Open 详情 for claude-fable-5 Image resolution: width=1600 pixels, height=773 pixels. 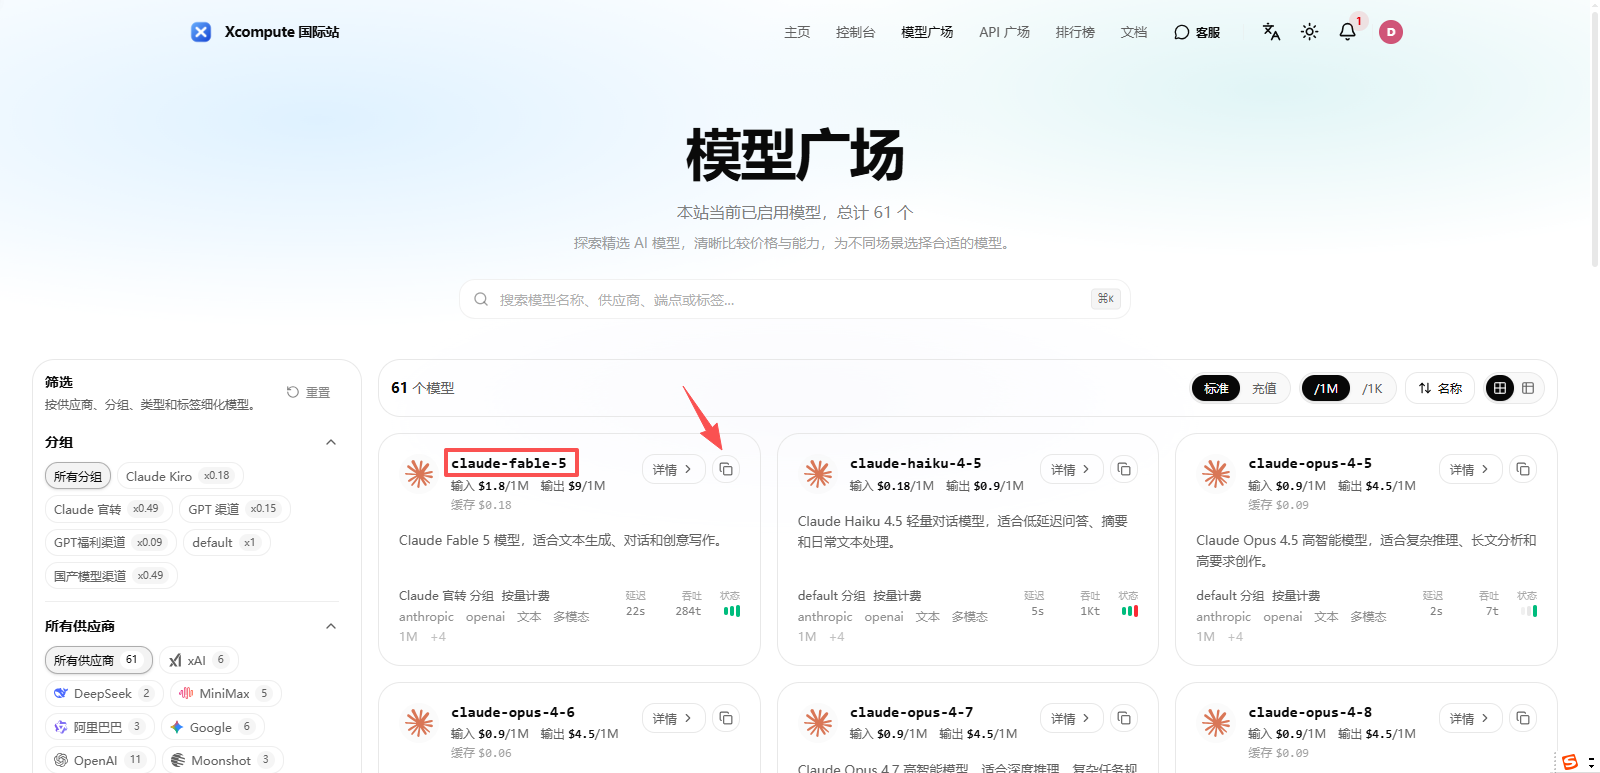coord(673,469)
